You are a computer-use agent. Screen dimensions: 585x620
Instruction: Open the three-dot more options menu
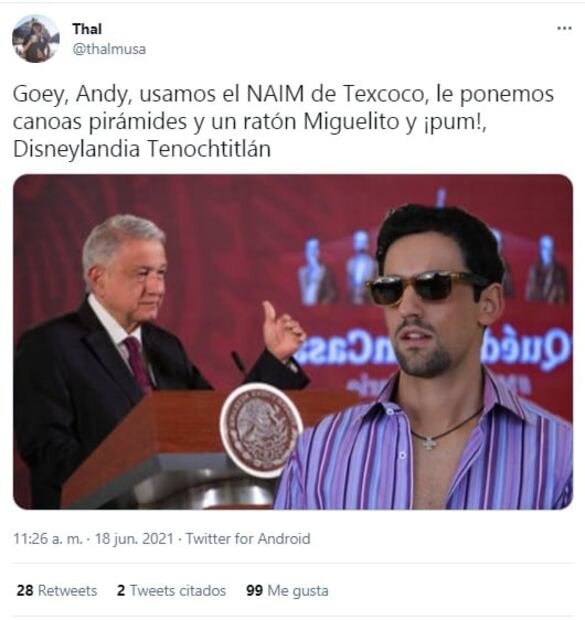pos(564,28)
